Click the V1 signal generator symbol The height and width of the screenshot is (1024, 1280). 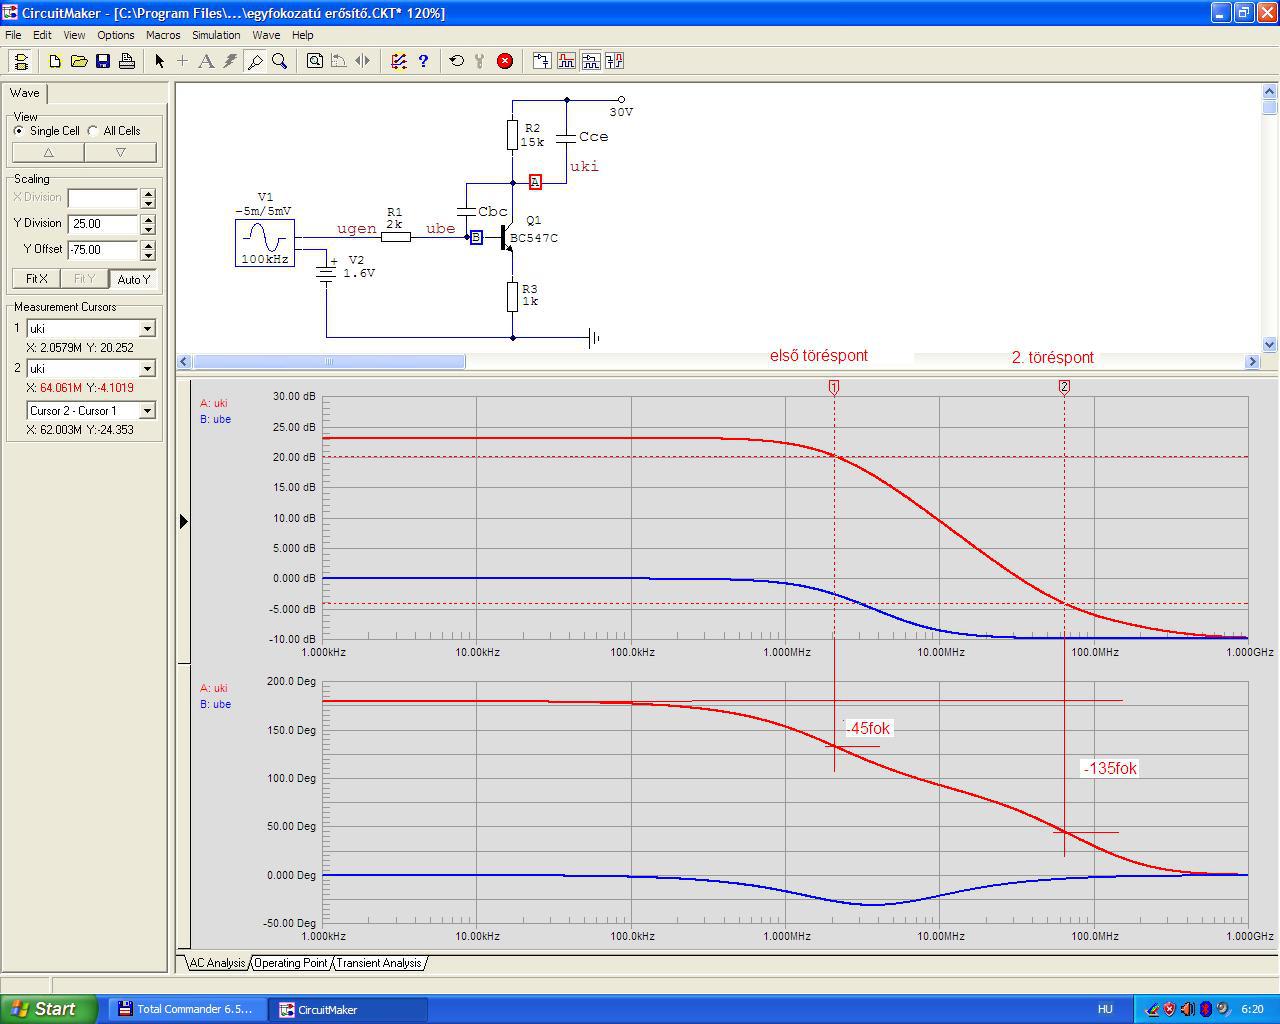pyautogui.click(x=265, y=243)
